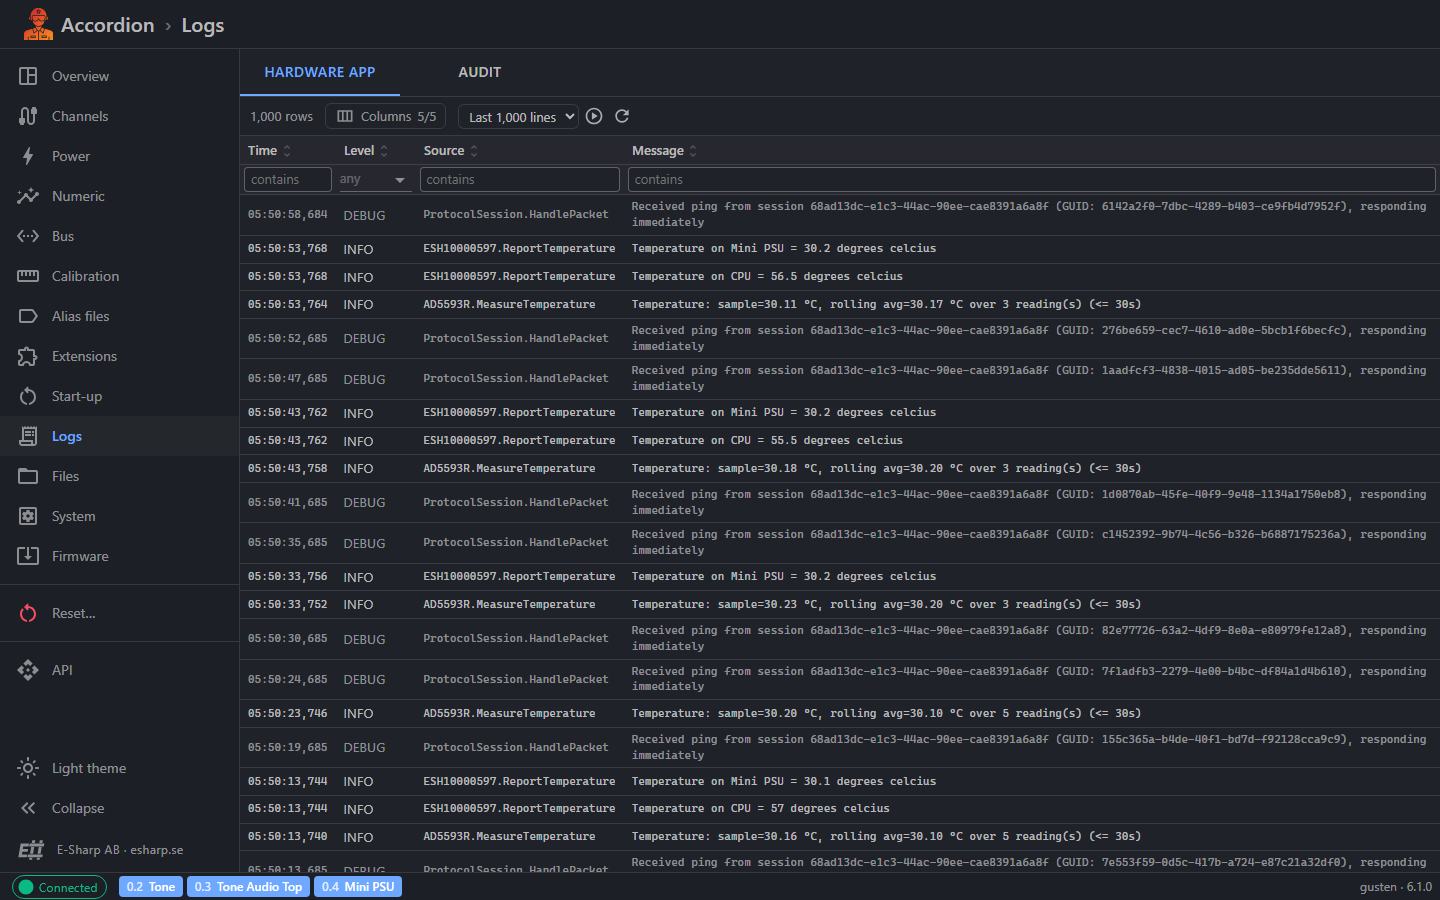Click the 0.2 Tone chip
The width and height of the screenshot is (1440, 900).
point(151,887)
